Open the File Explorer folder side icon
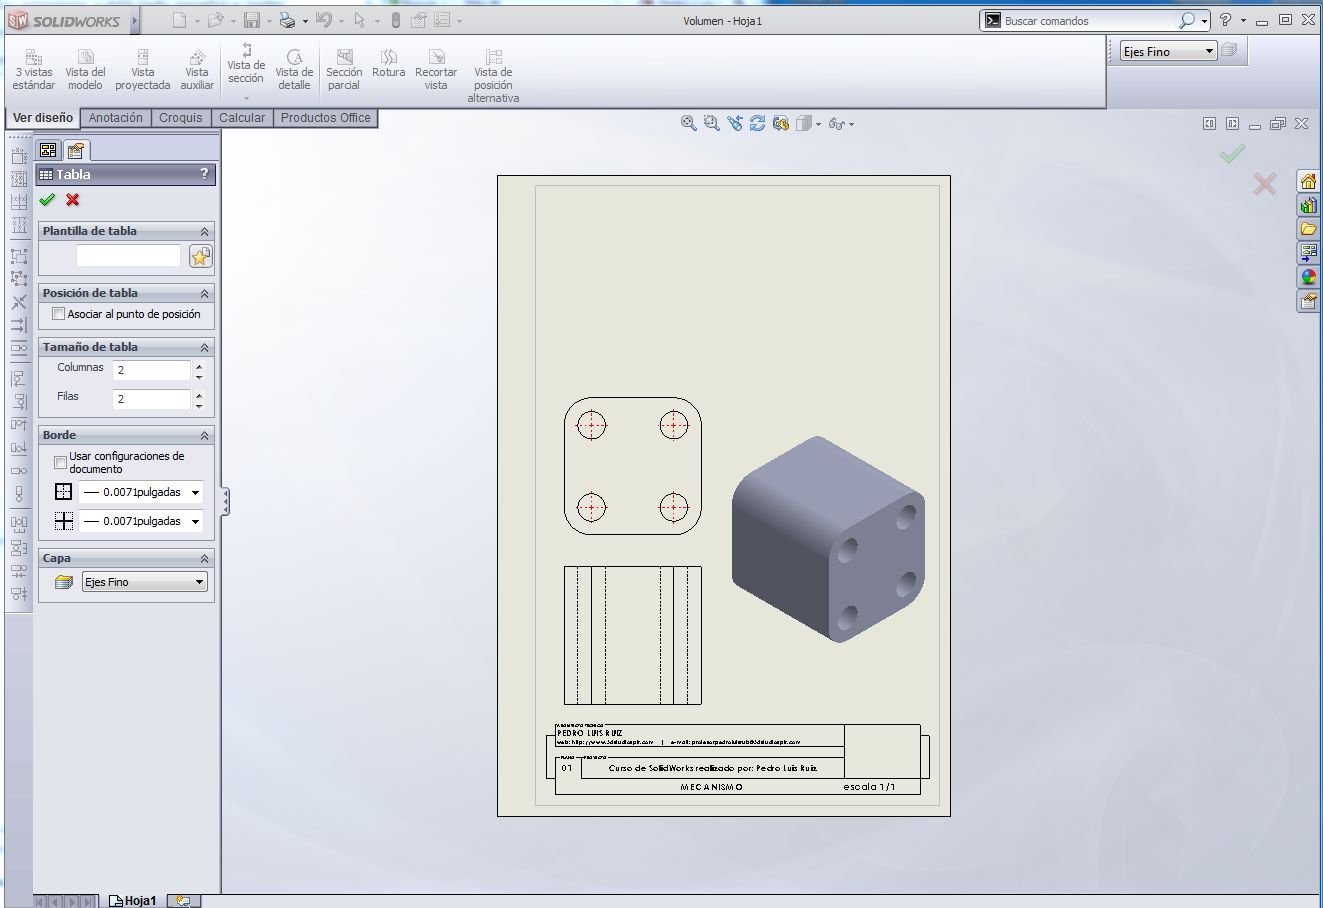 coord(1308,229)
